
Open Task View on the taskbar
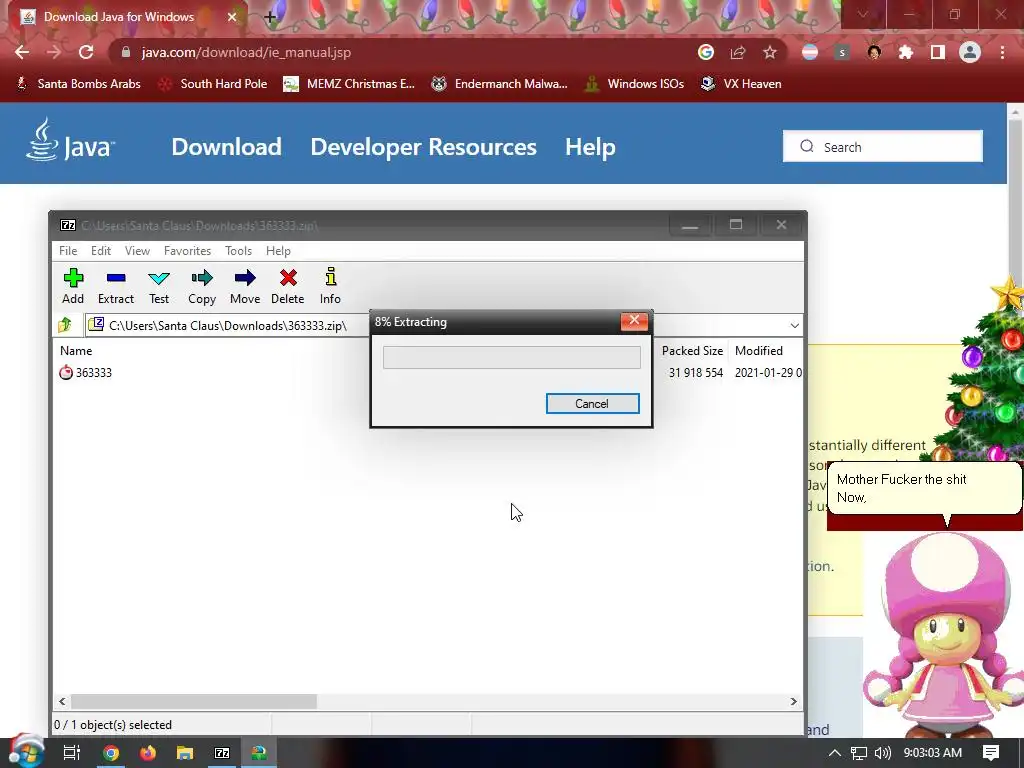(x=72, y=753)
